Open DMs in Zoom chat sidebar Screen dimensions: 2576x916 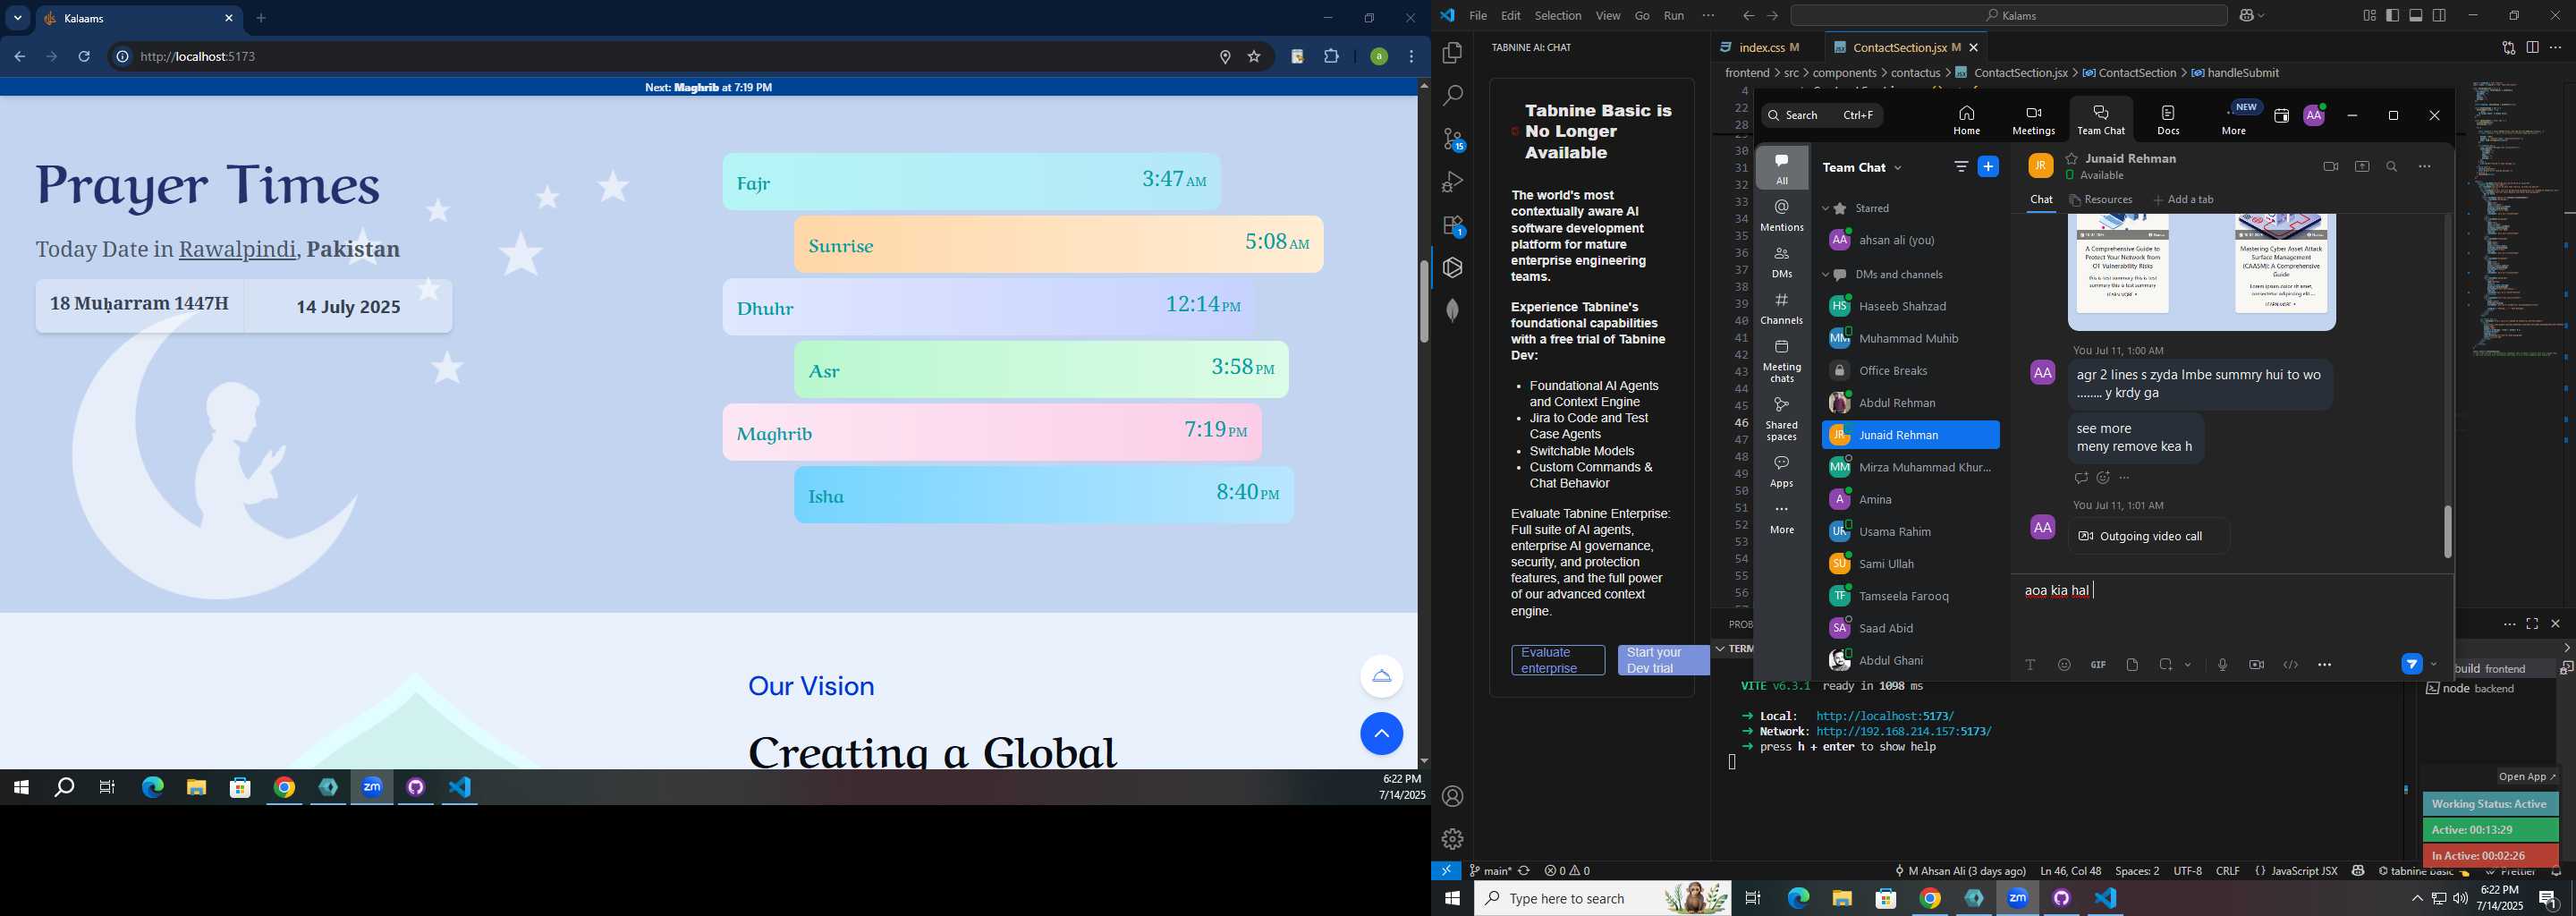click(x=1782, y=262)
